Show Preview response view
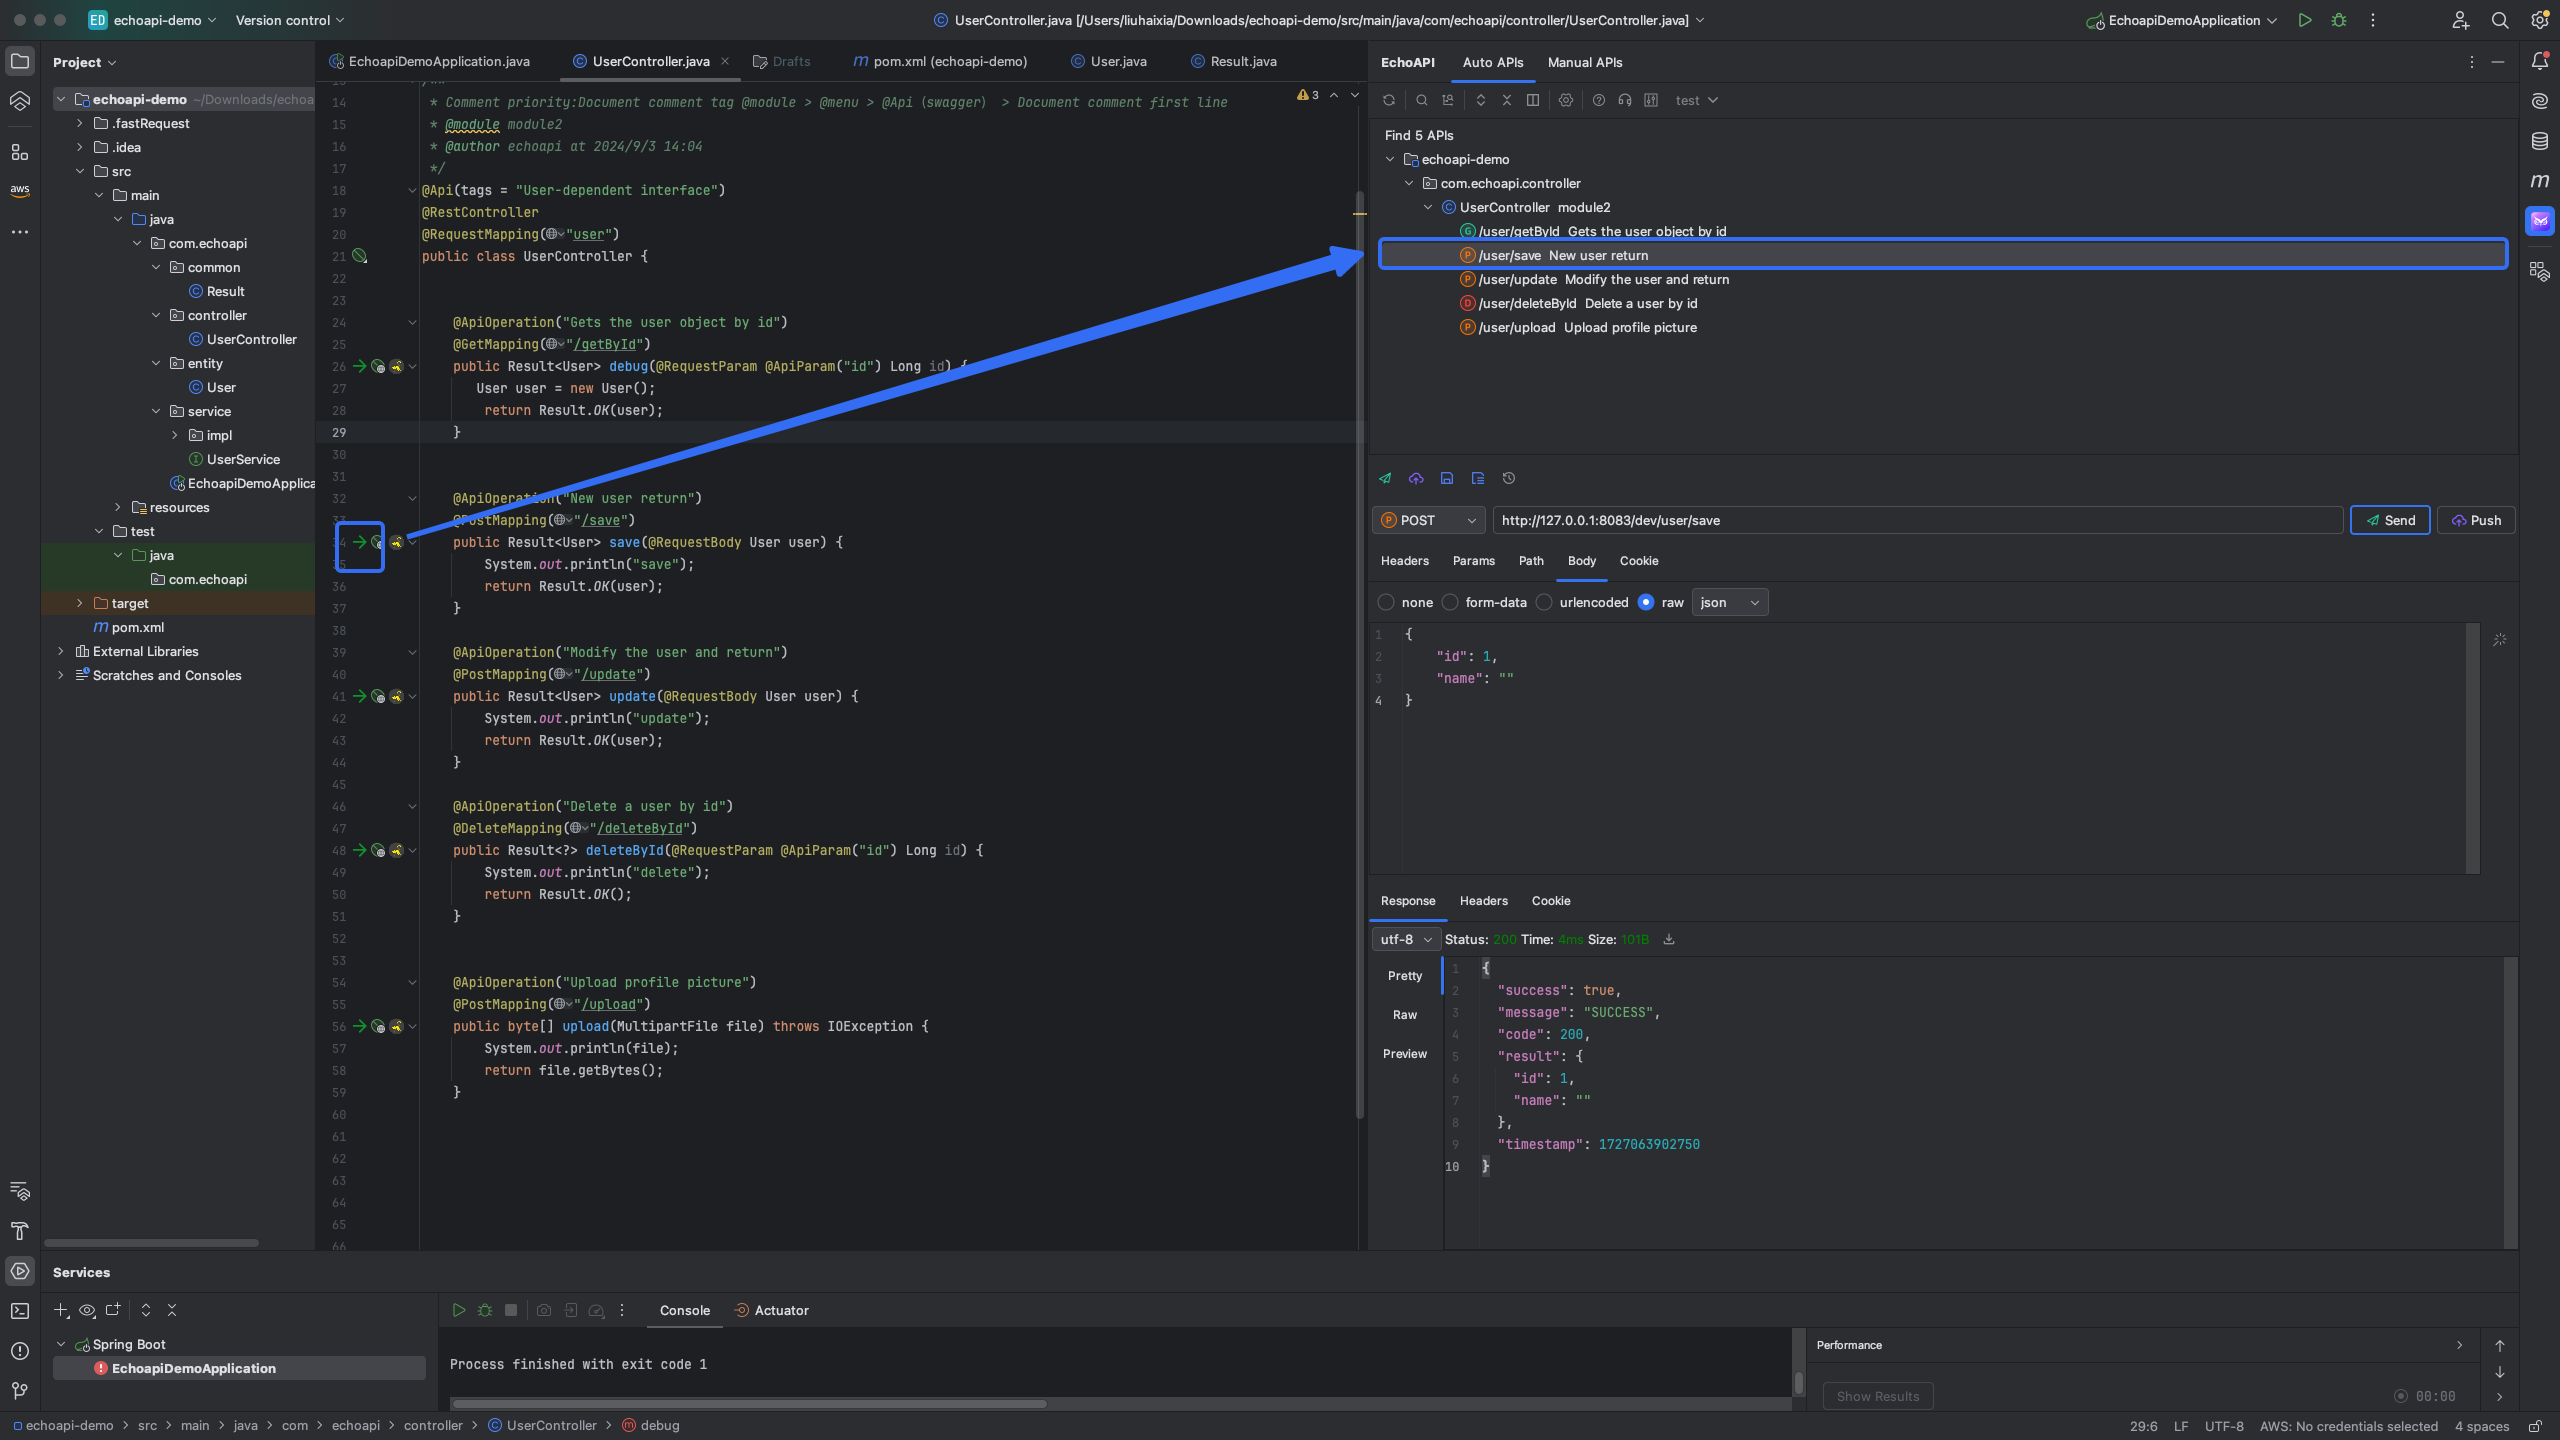This screenshot has width=2560, height=1440. tap(1405, 1054)
